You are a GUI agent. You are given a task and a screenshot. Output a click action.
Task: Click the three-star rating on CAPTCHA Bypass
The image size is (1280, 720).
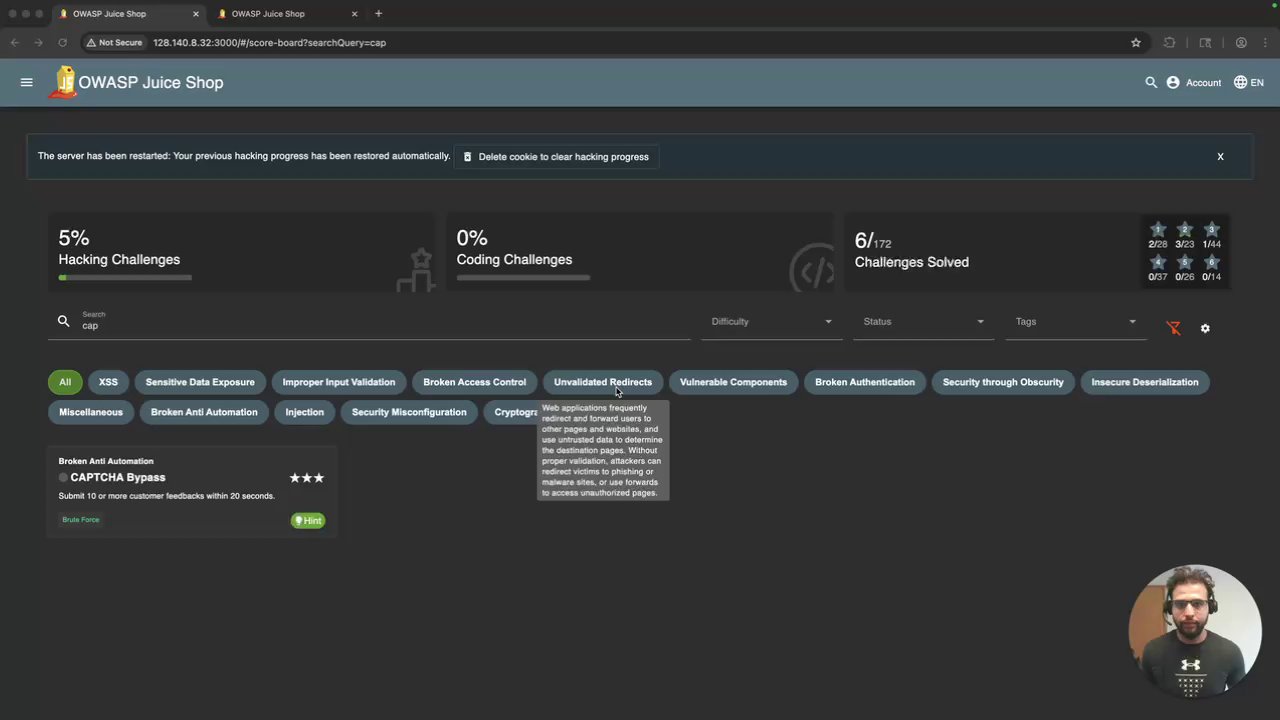click(x=307, y=478)
